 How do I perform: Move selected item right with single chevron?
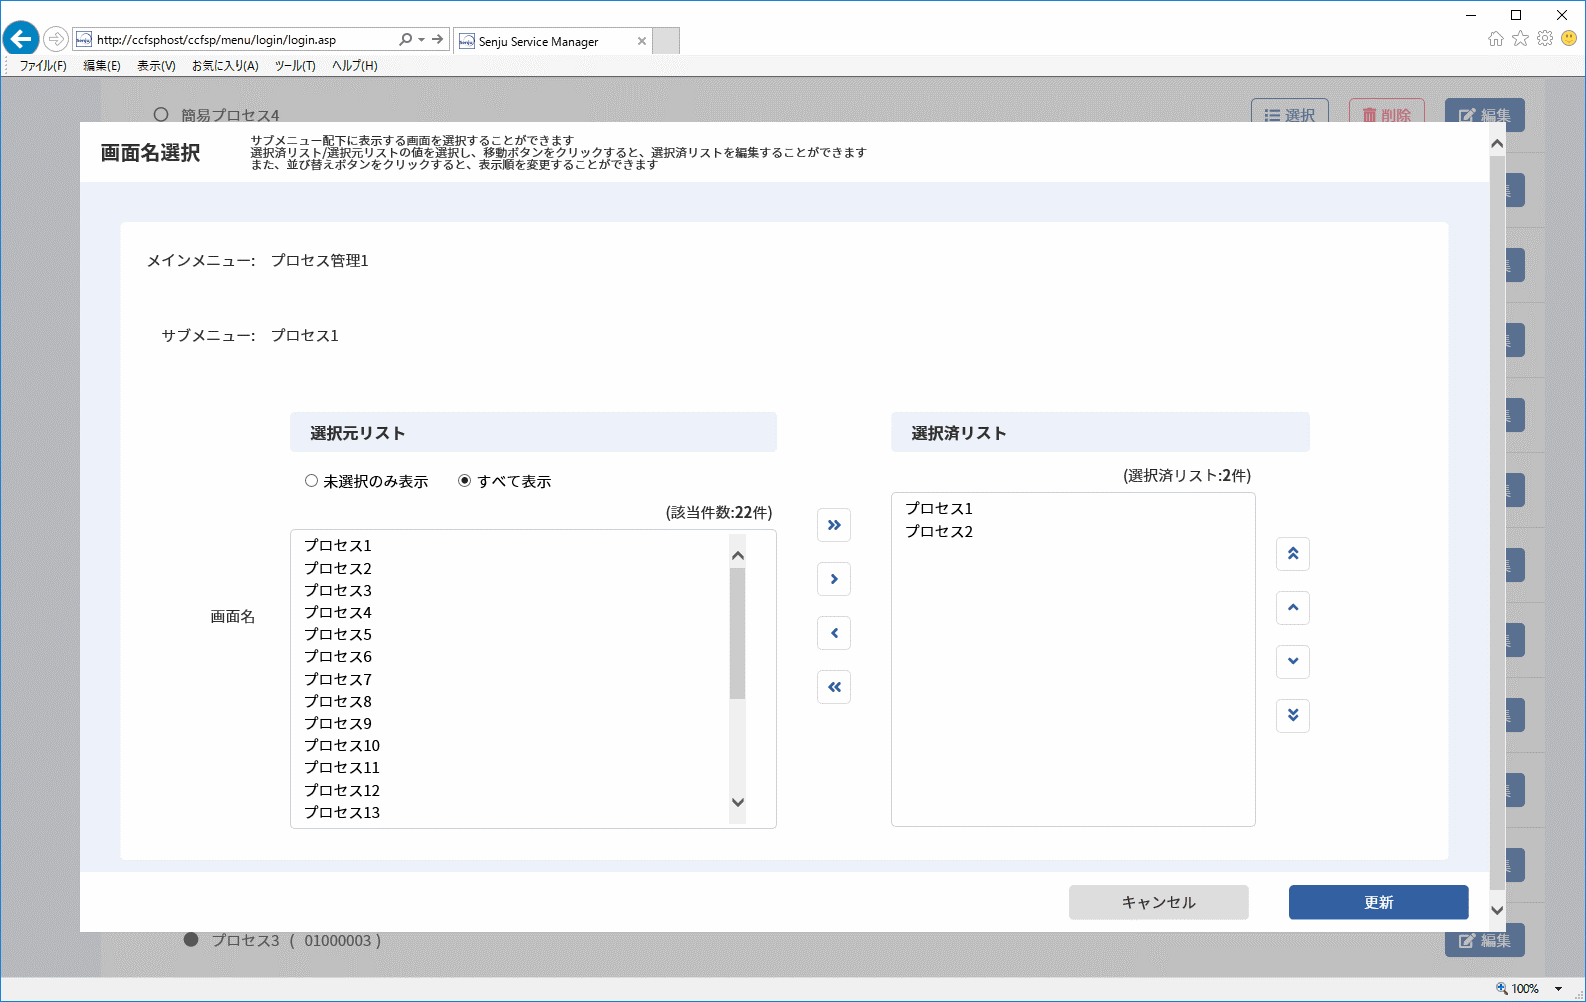[834, 579]
